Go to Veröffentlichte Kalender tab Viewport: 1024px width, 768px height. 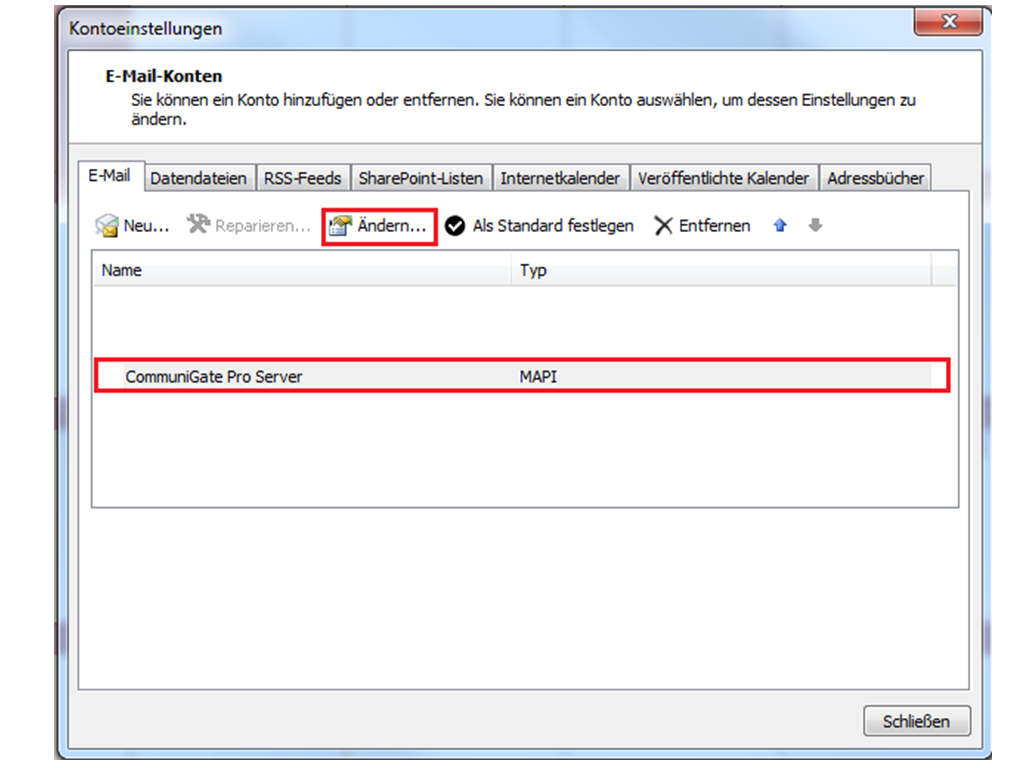[x=723, y=179]
